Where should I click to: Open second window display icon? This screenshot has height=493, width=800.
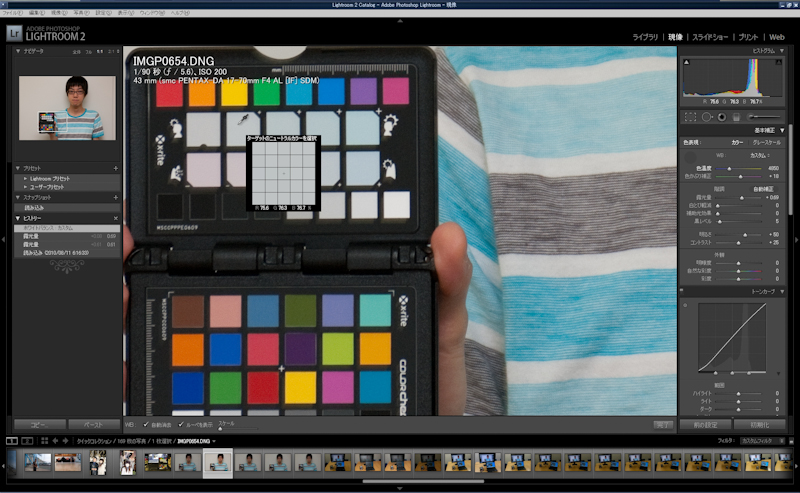27,440
